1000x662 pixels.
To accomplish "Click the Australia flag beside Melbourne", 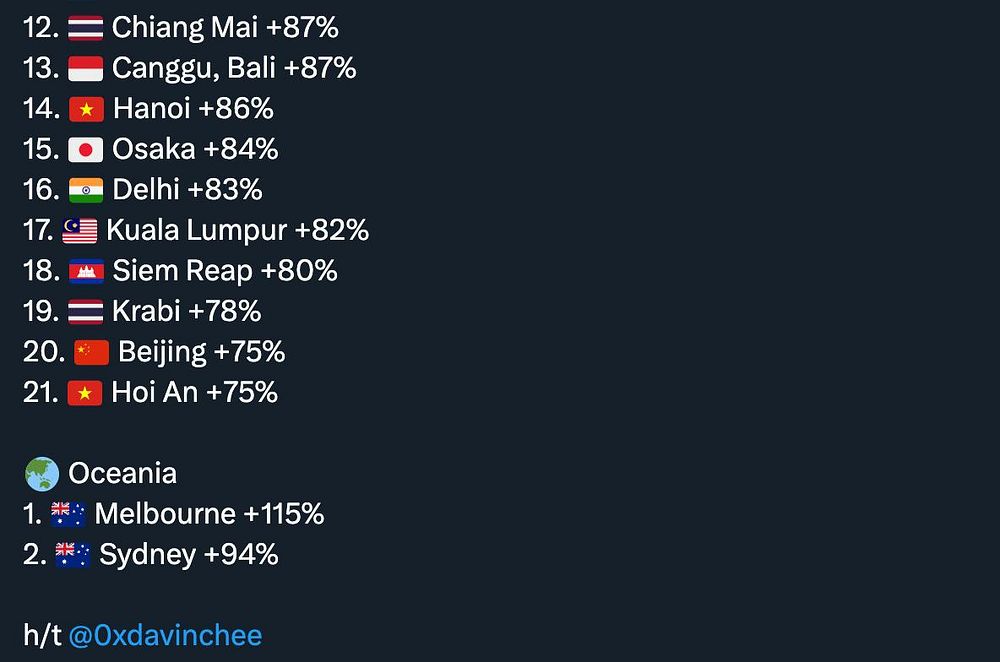I will point(68,514).
